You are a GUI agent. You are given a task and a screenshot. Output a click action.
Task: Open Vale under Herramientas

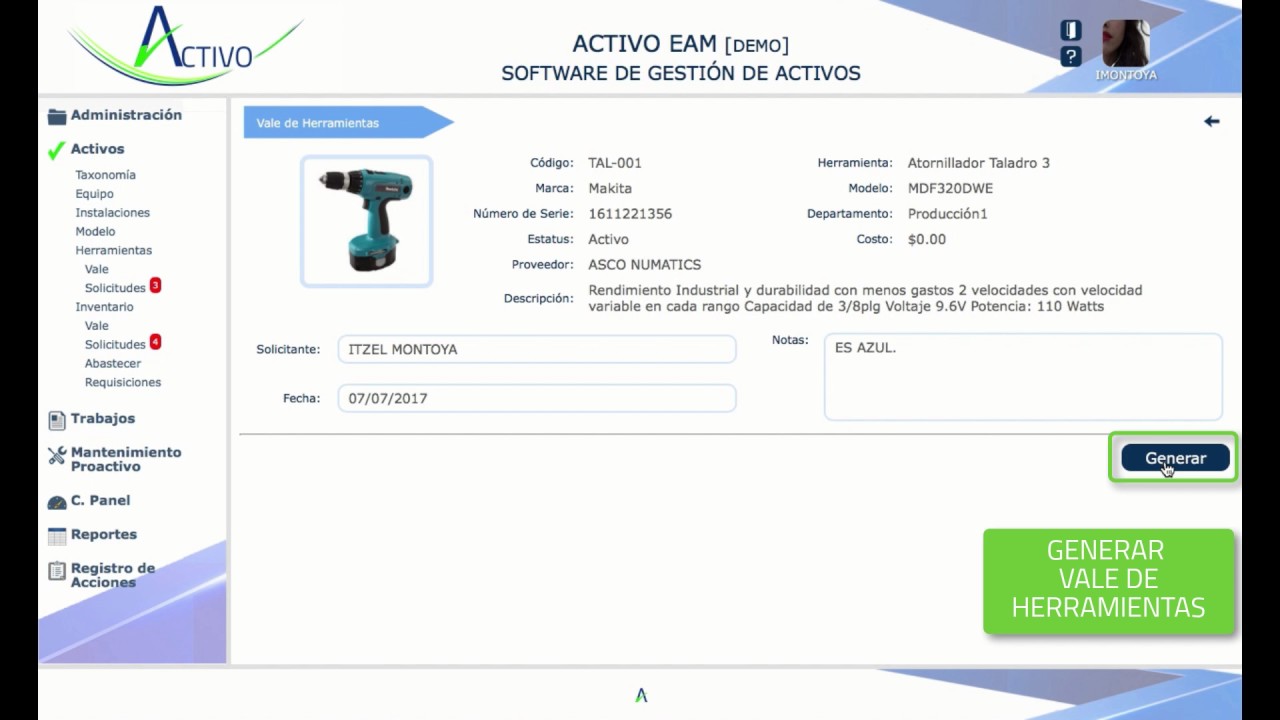coord(96,269)
